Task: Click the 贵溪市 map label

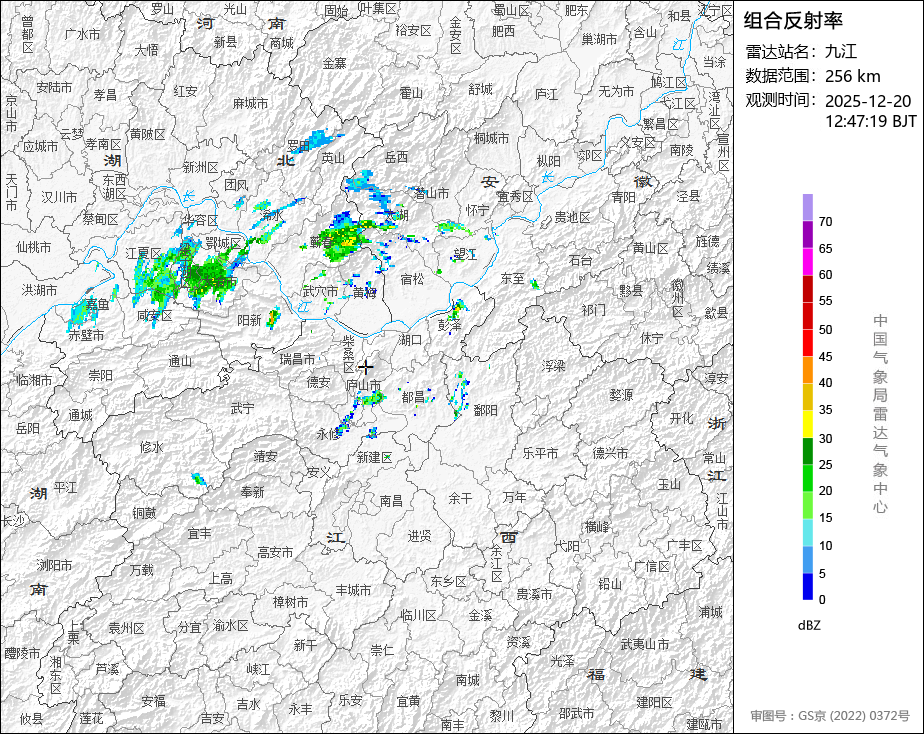Action: coord(534,594)
